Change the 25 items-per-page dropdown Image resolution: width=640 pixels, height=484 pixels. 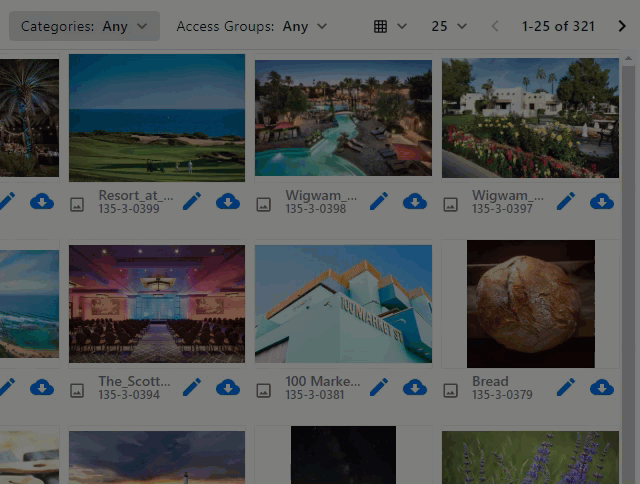(449, 26)
